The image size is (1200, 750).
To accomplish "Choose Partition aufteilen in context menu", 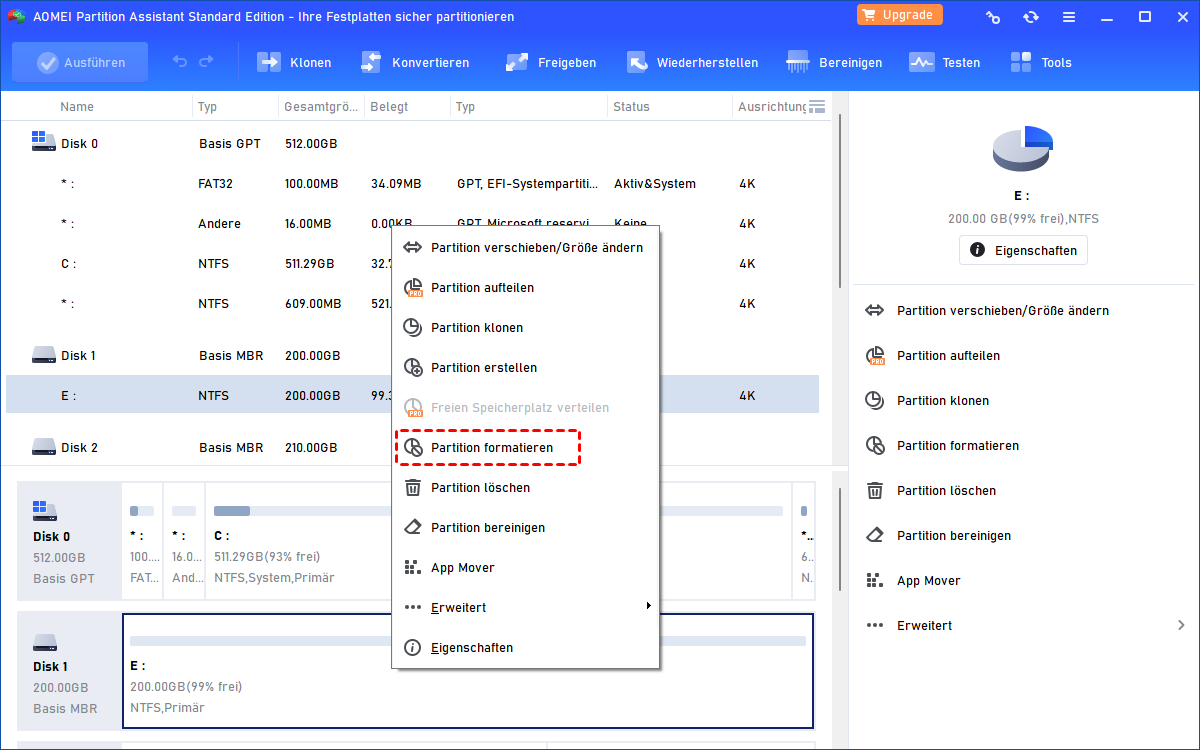I will 525,287.
